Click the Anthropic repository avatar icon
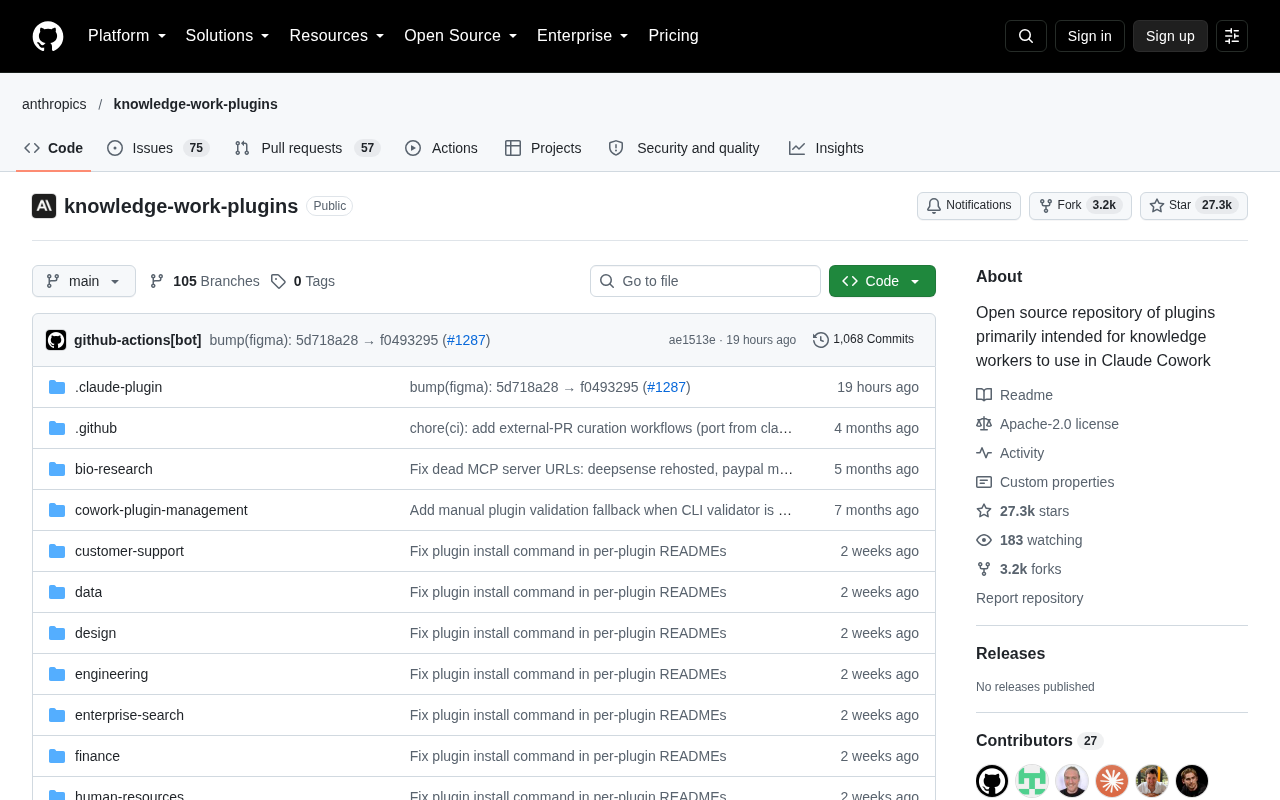The width and height of the screenshot is (1280, 800). point(44,206)
